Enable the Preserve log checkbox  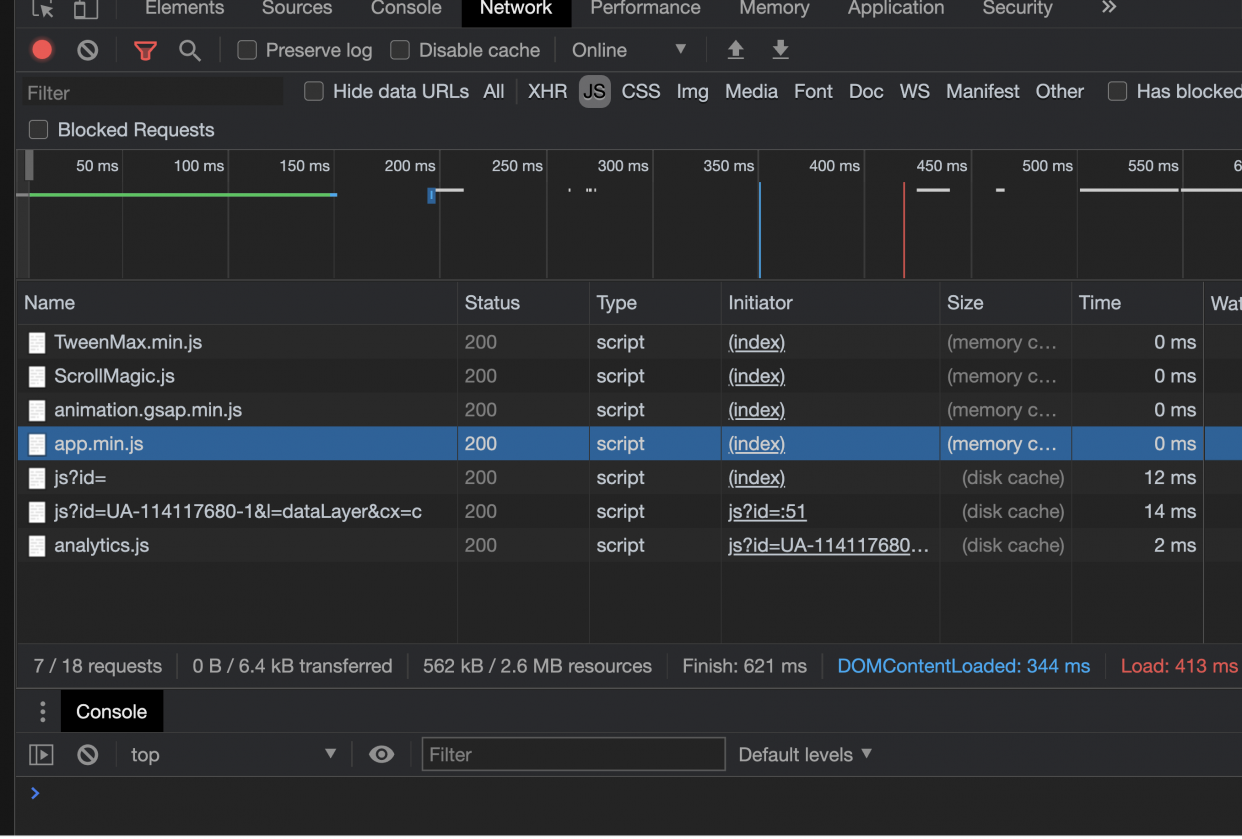pyautogui.click(x=247, y=50)
